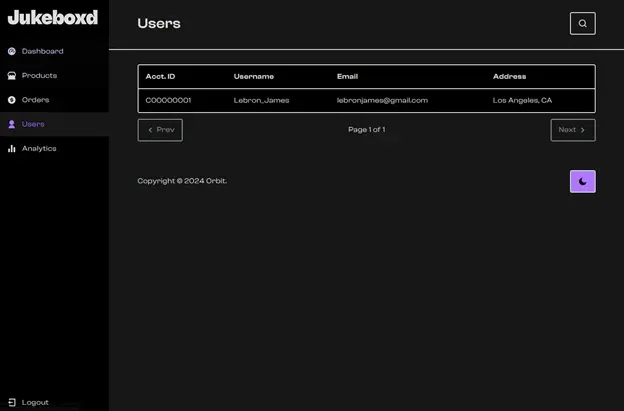Viewport: 624px width, 411px height.
Task: Go to previous page with Prev
Action: tap(160, 130)
